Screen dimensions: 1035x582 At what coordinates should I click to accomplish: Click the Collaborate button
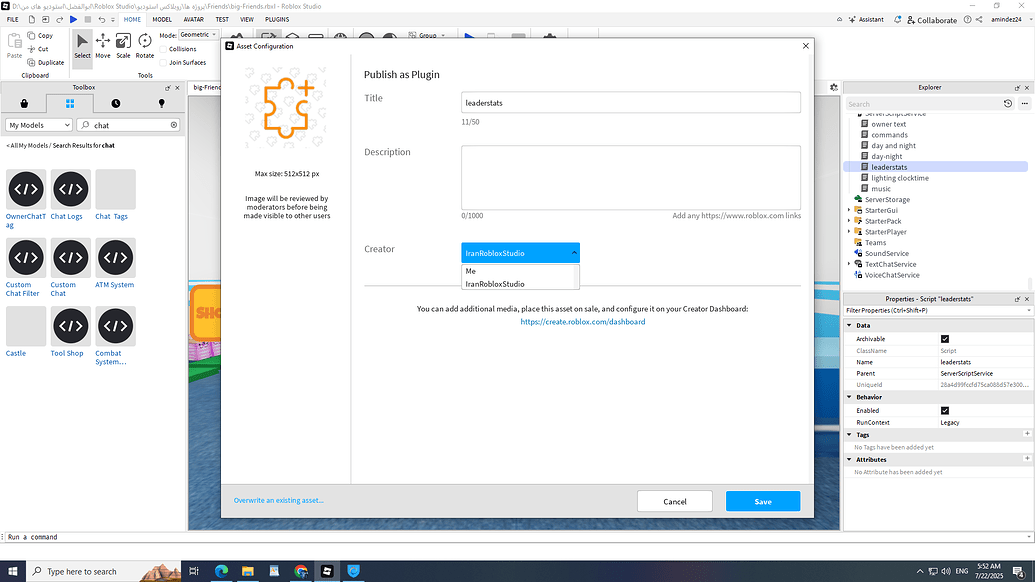tap(932, 20)
